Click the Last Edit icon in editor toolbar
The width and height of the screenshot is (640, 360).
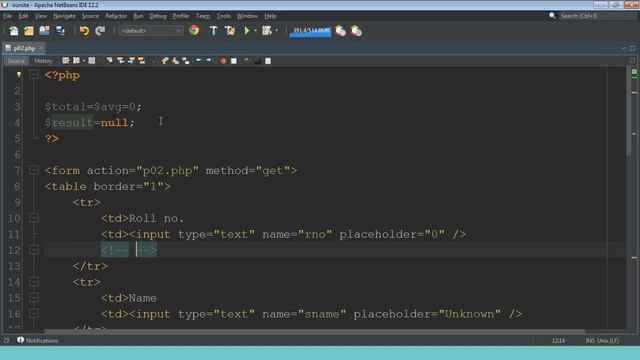point(66,61)
